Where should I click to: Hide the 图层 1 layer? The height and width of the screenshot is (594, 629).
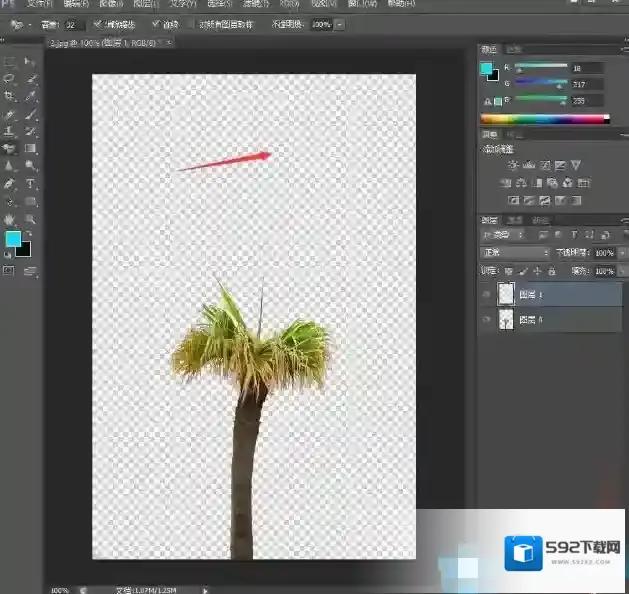486,294
